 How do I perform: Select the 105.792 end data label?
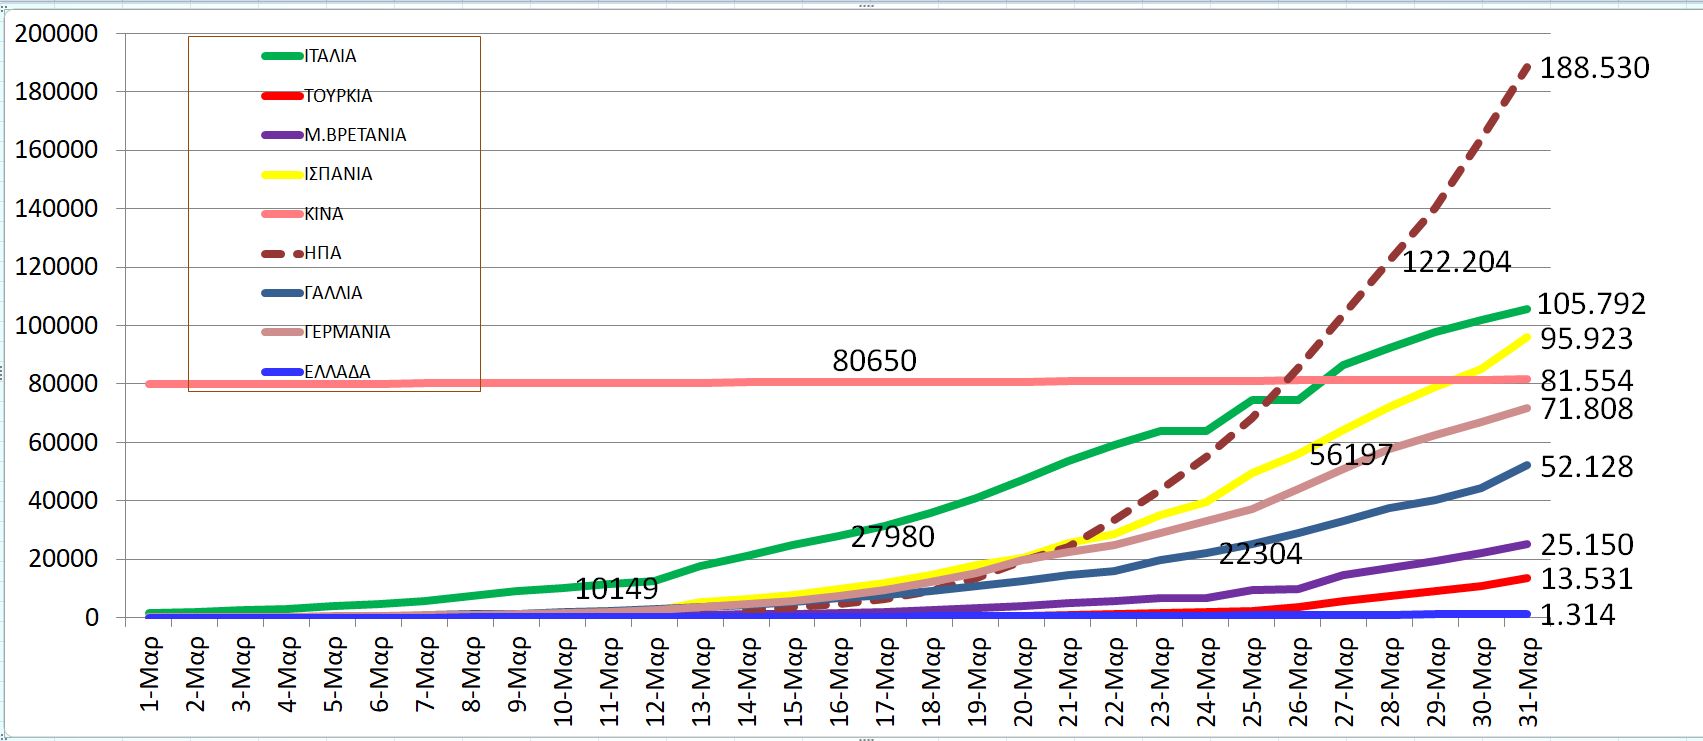[x=1590, y=303]
